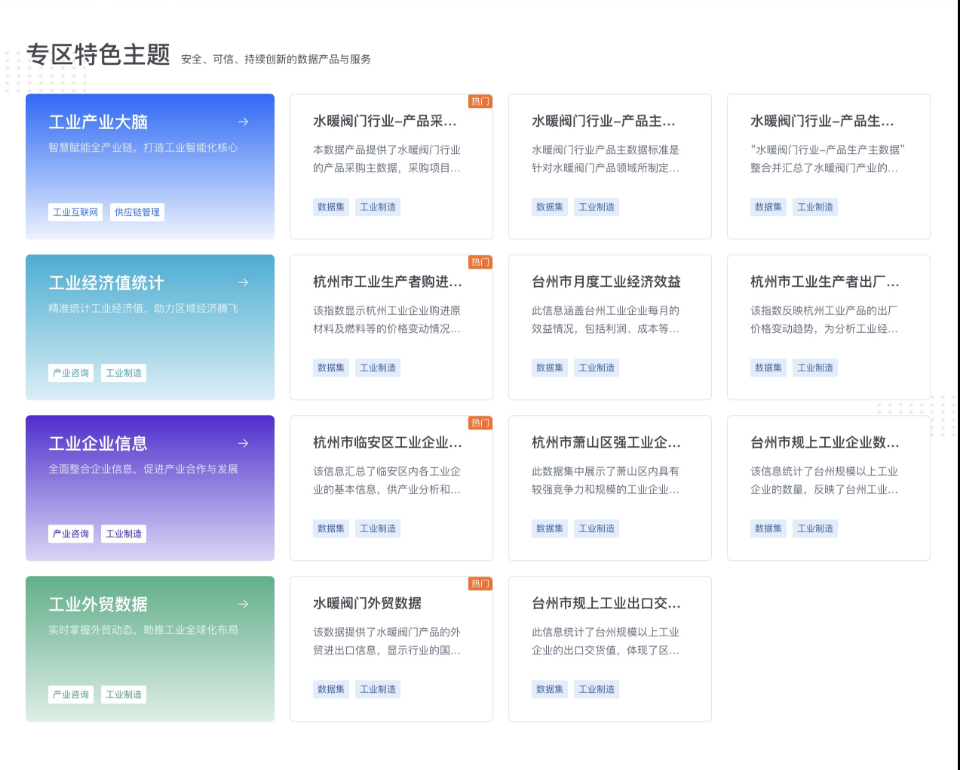The width and height of the screenshot is (960, 770).
Task: Click the 数据集 tag under 杭州市临安区工业企业
Action: pyautogui.click(x=330, y=528)
